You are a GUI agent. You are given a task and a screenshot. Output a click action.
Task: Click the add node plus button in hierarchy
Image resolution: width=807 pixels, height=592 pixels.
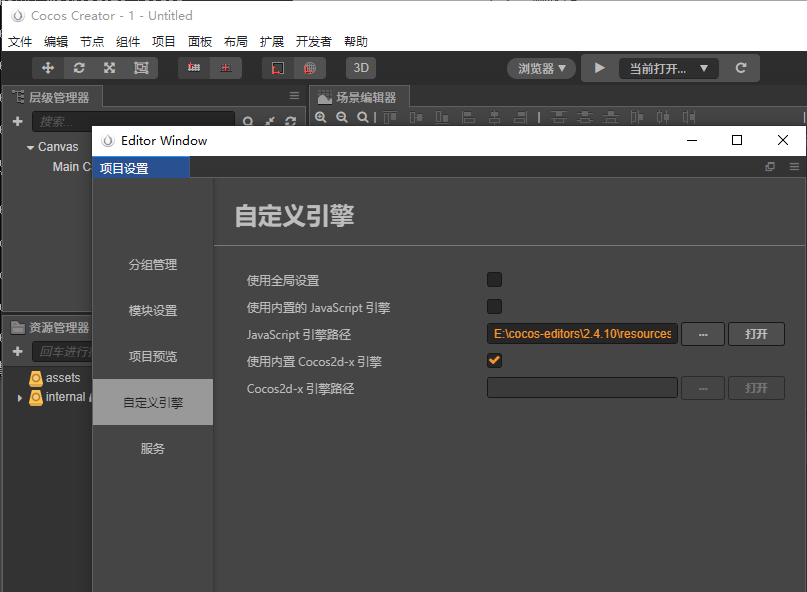pos(17,121)
